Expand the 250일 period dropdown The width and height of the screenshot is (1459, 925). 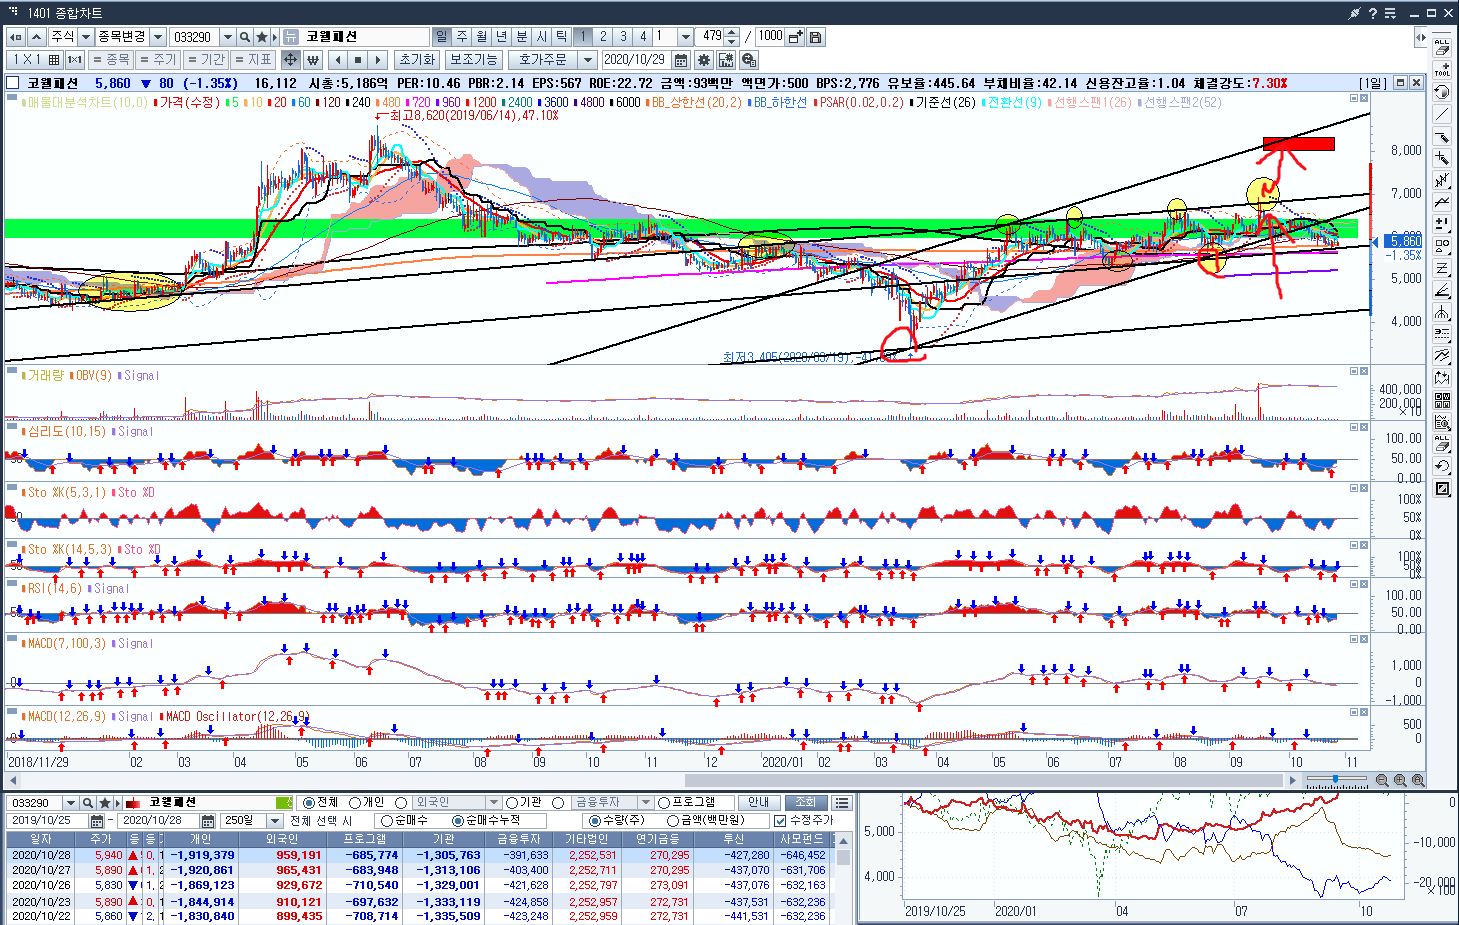275,821
